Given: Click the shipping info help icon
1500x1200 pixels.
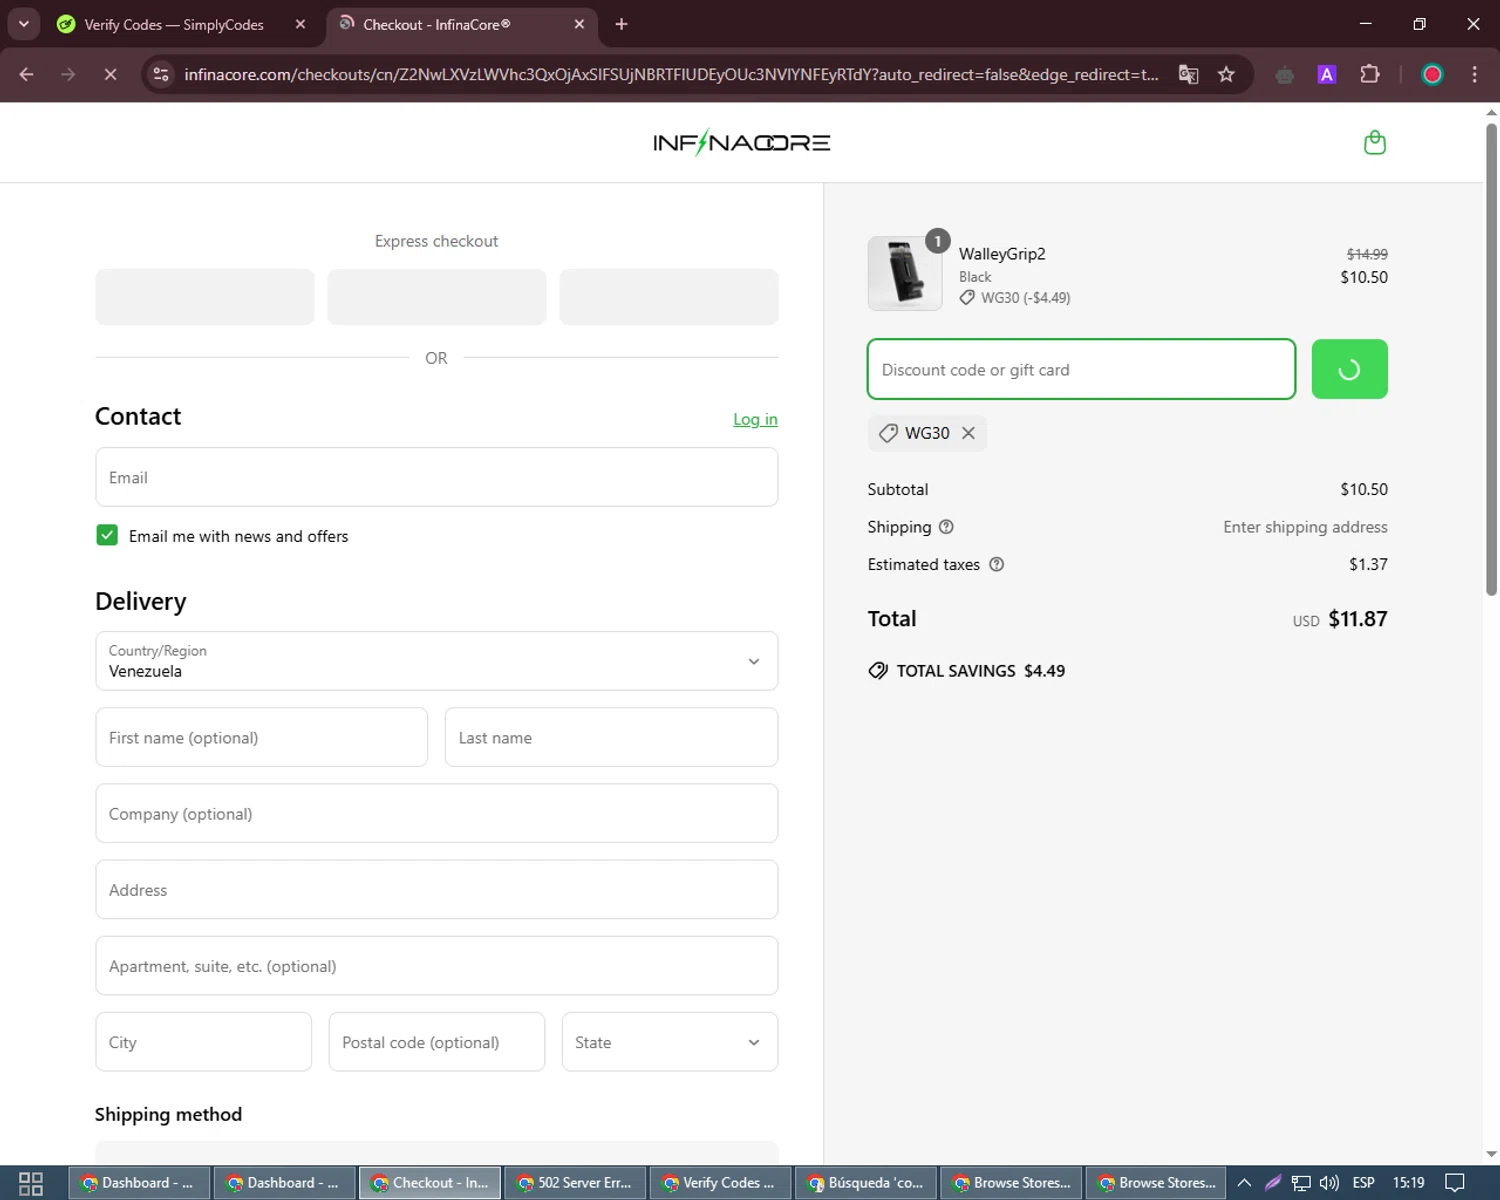Looking at the screenshot, I should pyautogui.click(x=946, y=527).
